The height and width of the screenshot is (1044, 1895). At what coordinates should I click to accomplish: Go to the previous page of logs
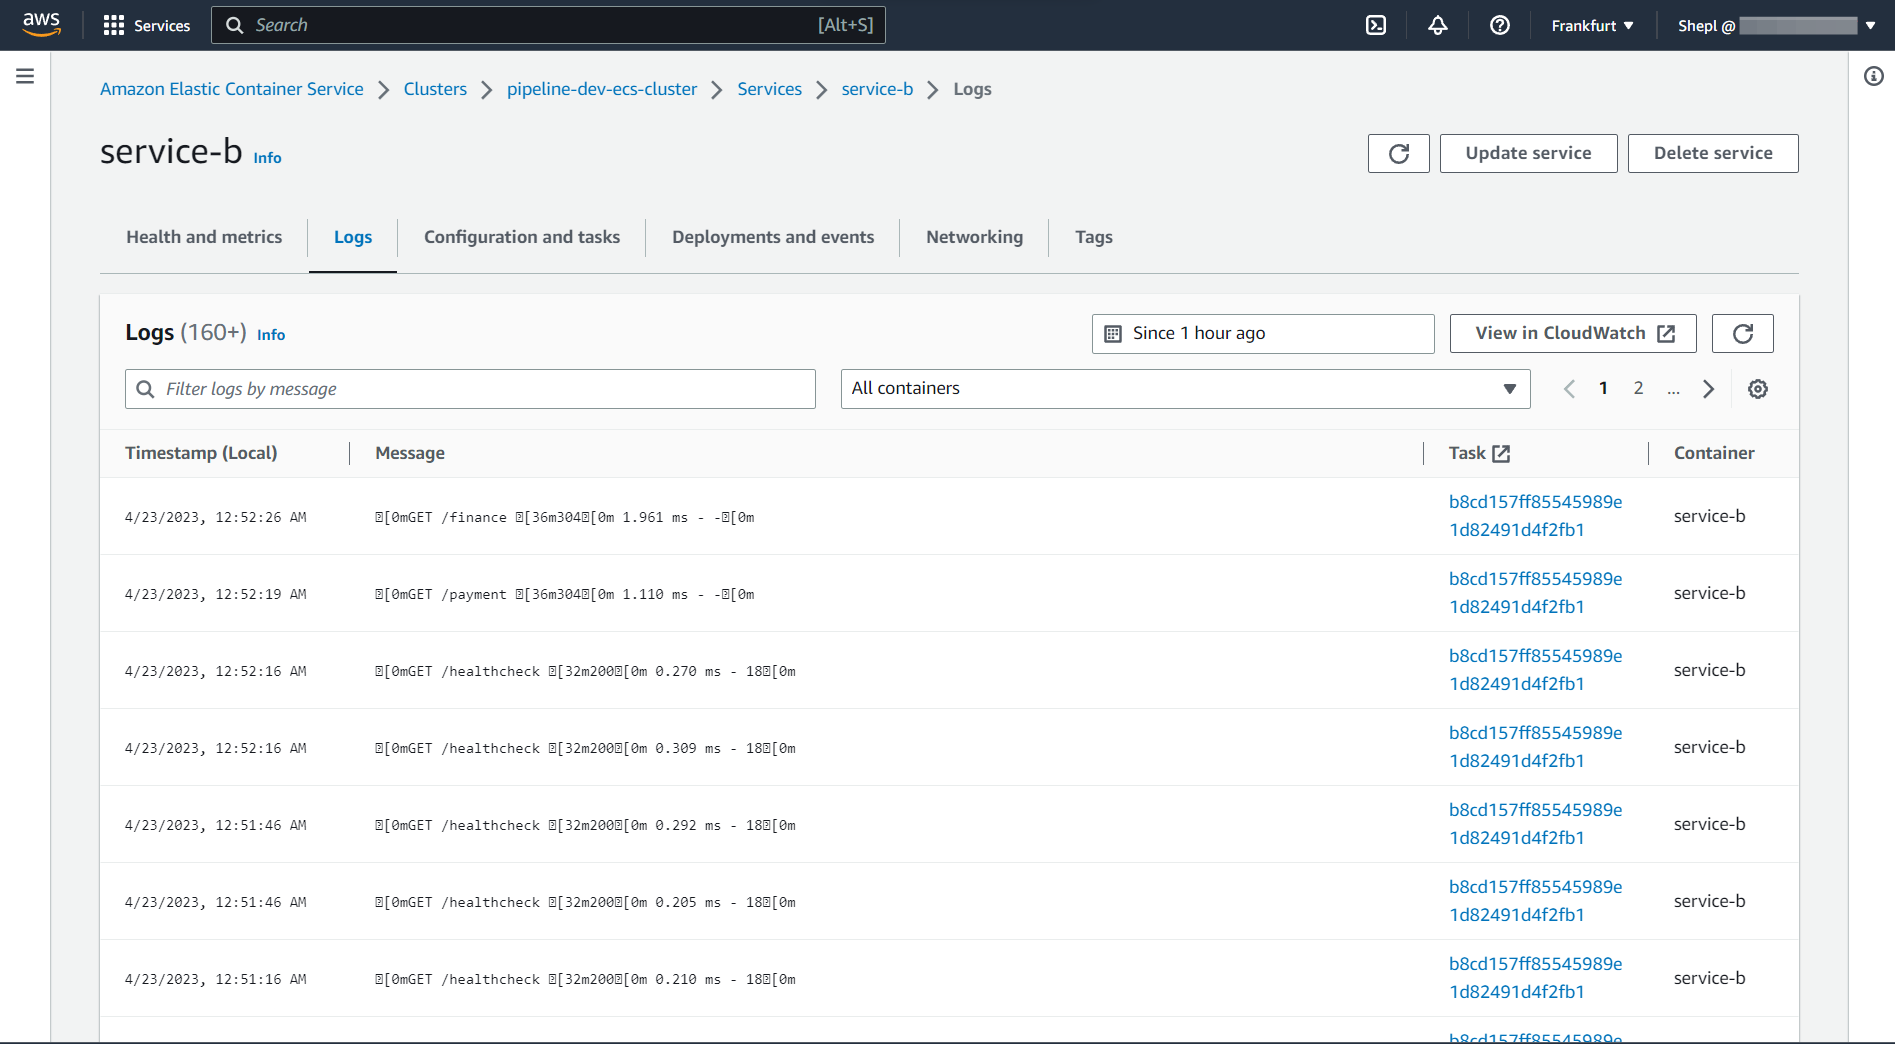pyautogui.click(x=1569, y=389)
